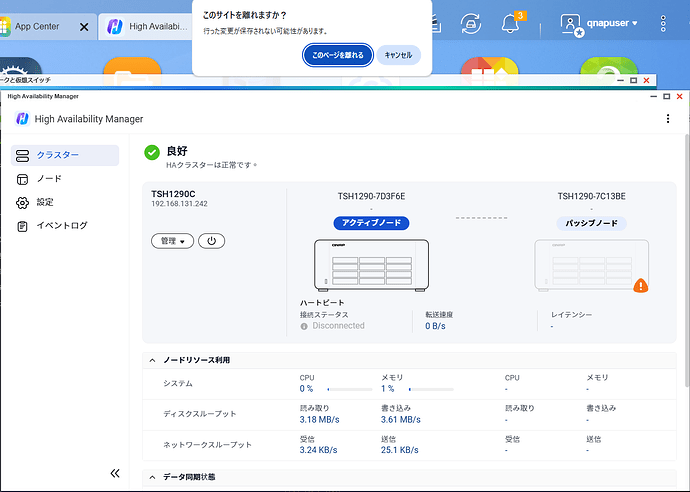The image size is (690, 492).
Task: Click the active node NAS image
Action: [372, 266]
